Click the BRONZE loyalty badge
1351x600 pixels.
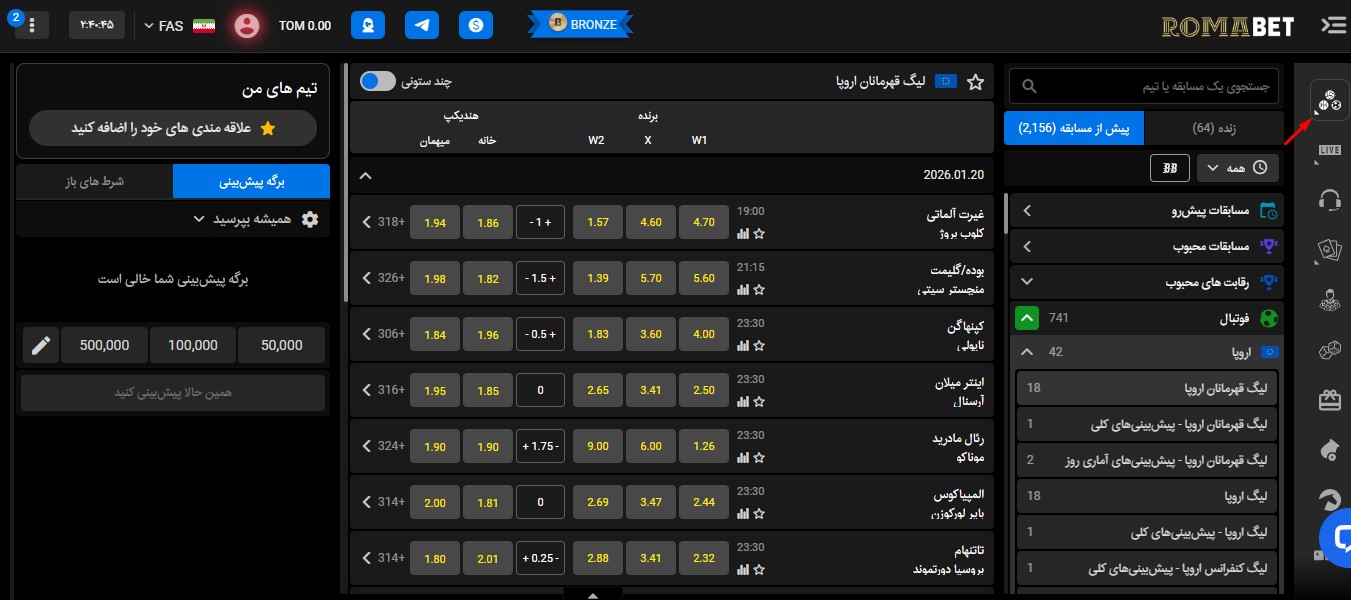[580, 23]
